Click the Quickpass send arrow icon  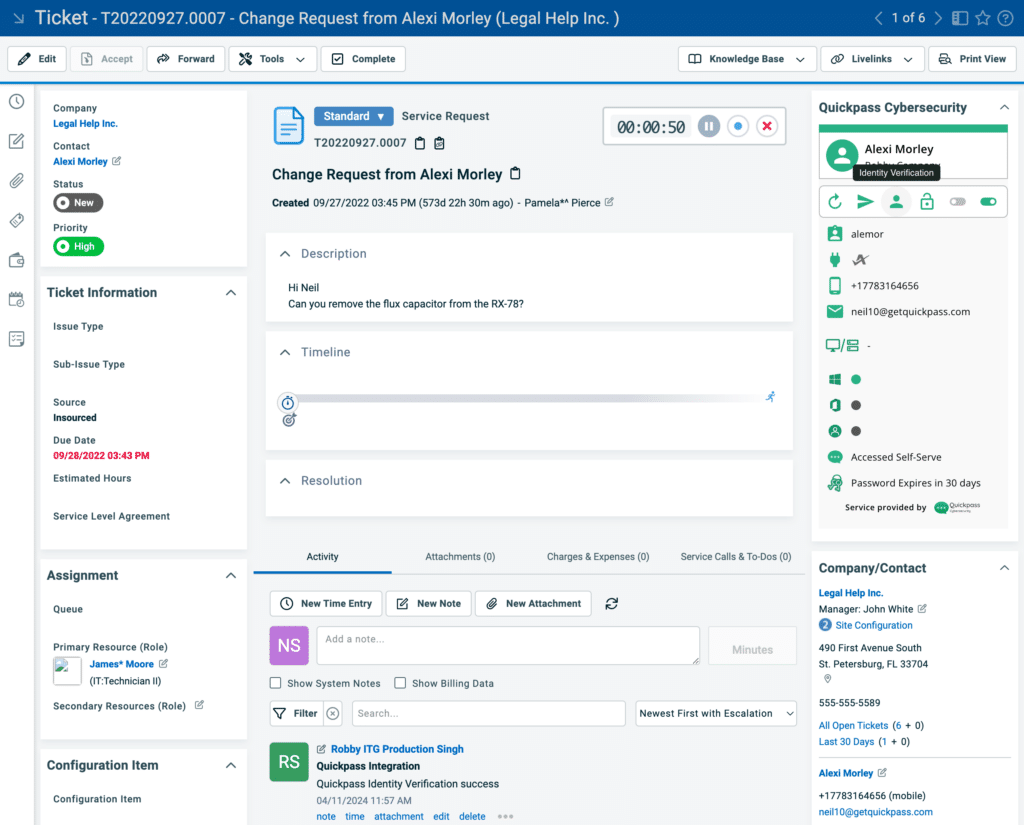[x=865, y=202]
